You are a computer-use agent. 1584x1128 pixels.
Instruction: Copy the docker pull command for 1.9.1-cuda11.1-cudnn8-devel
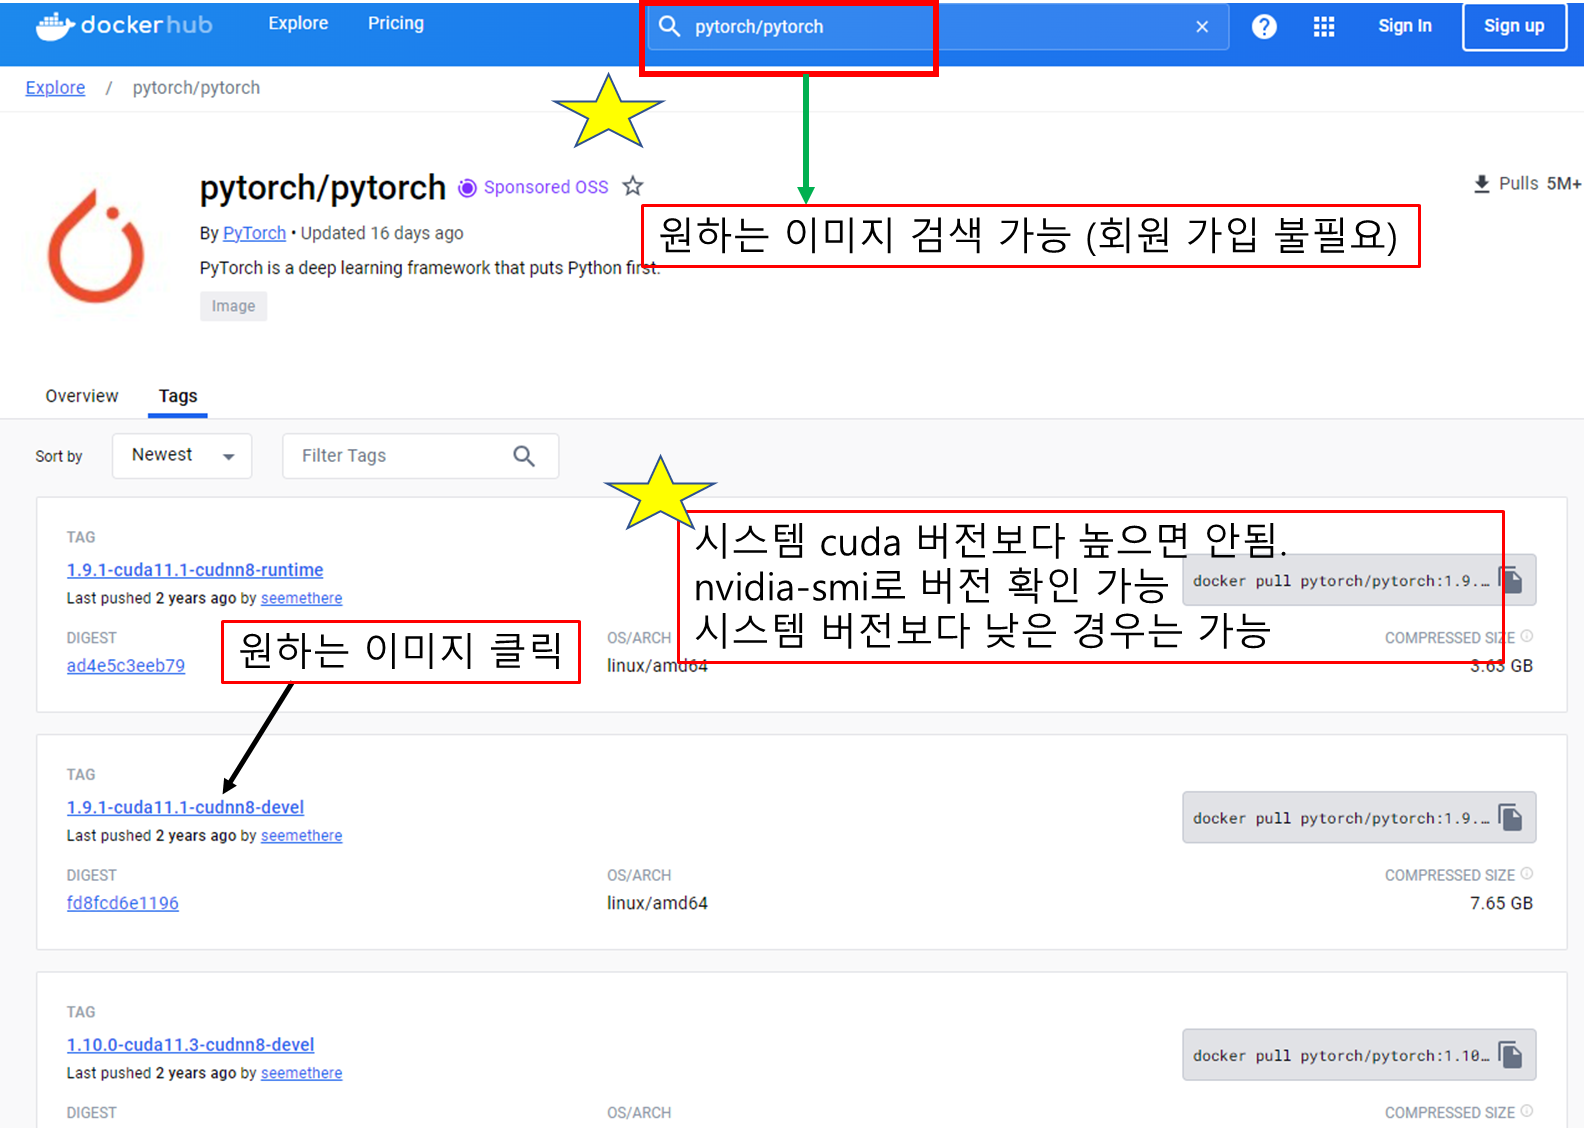point(1510,818)
